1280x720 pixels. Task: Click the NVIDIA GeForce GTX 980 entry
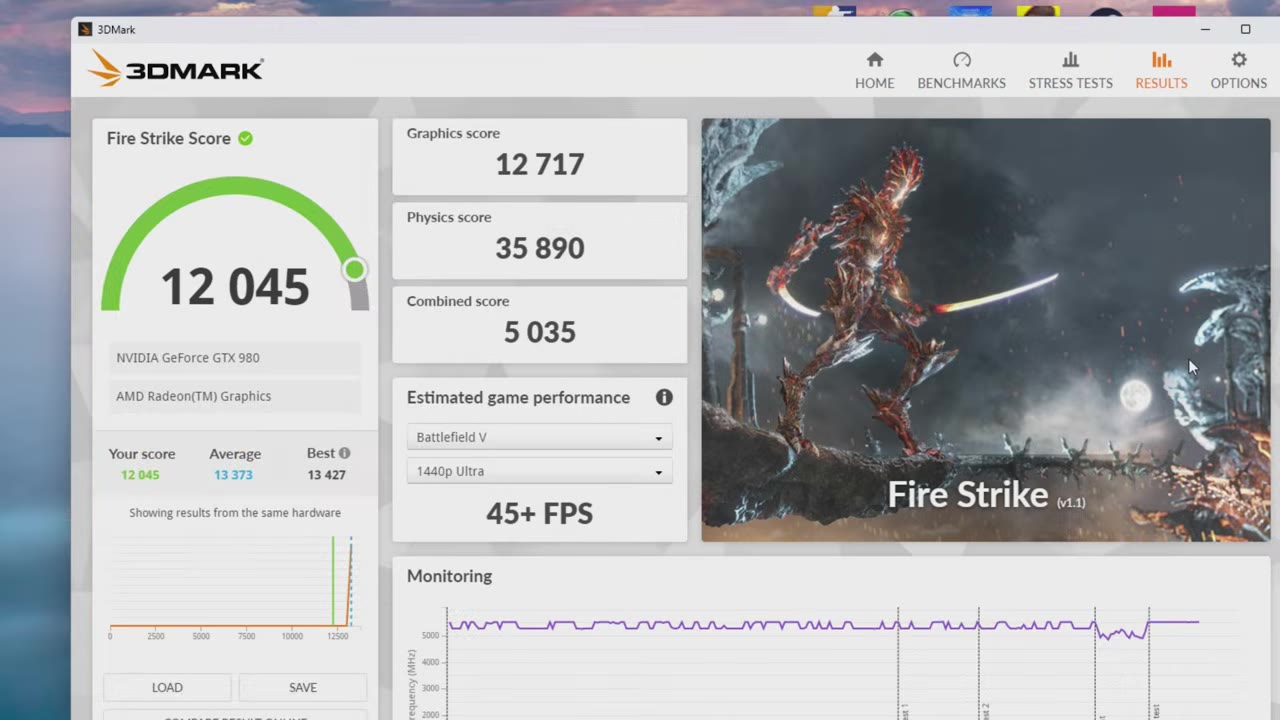(x=235, y=358)
